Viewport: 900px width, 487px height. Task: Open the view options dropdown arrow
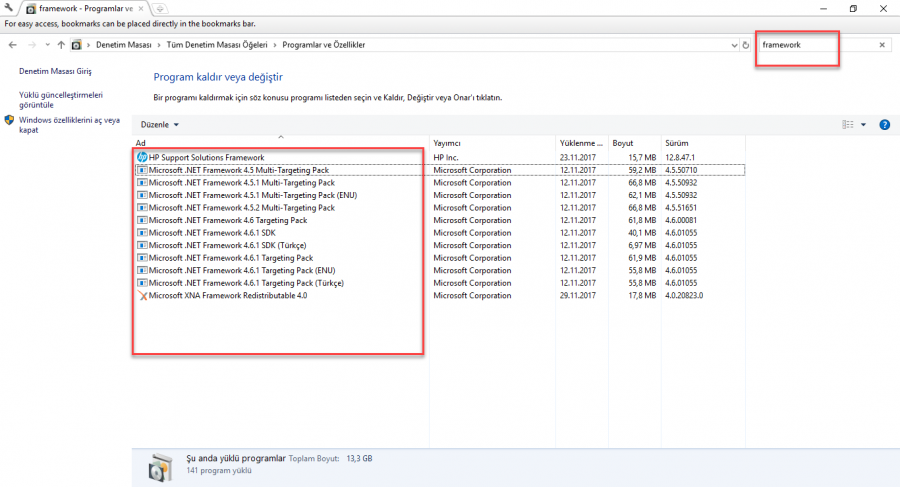pos(863,125)
